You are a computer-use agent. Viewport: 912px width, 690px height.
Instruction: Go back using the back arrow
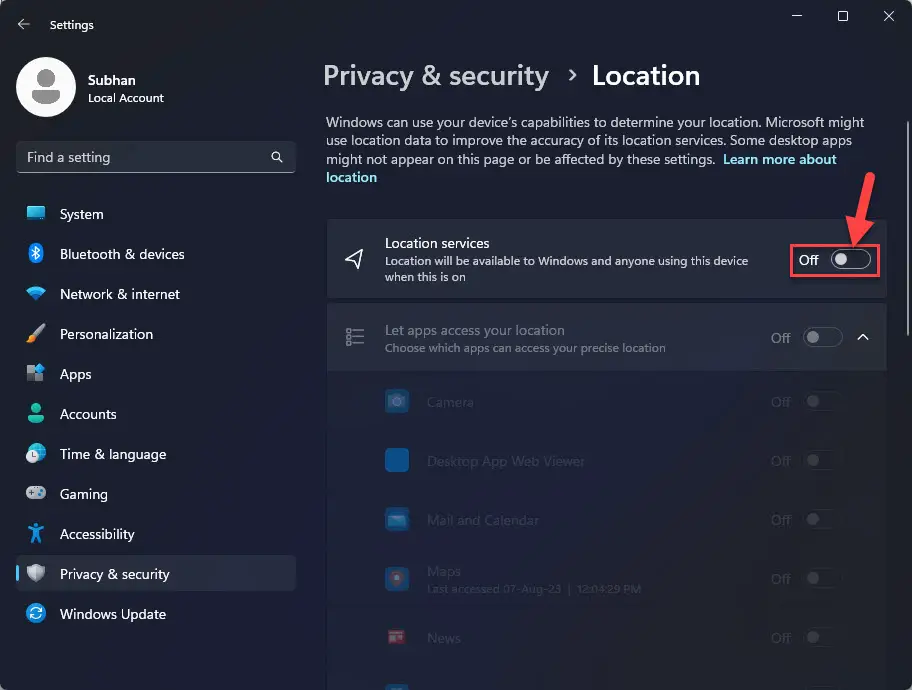tap(23, 24)
